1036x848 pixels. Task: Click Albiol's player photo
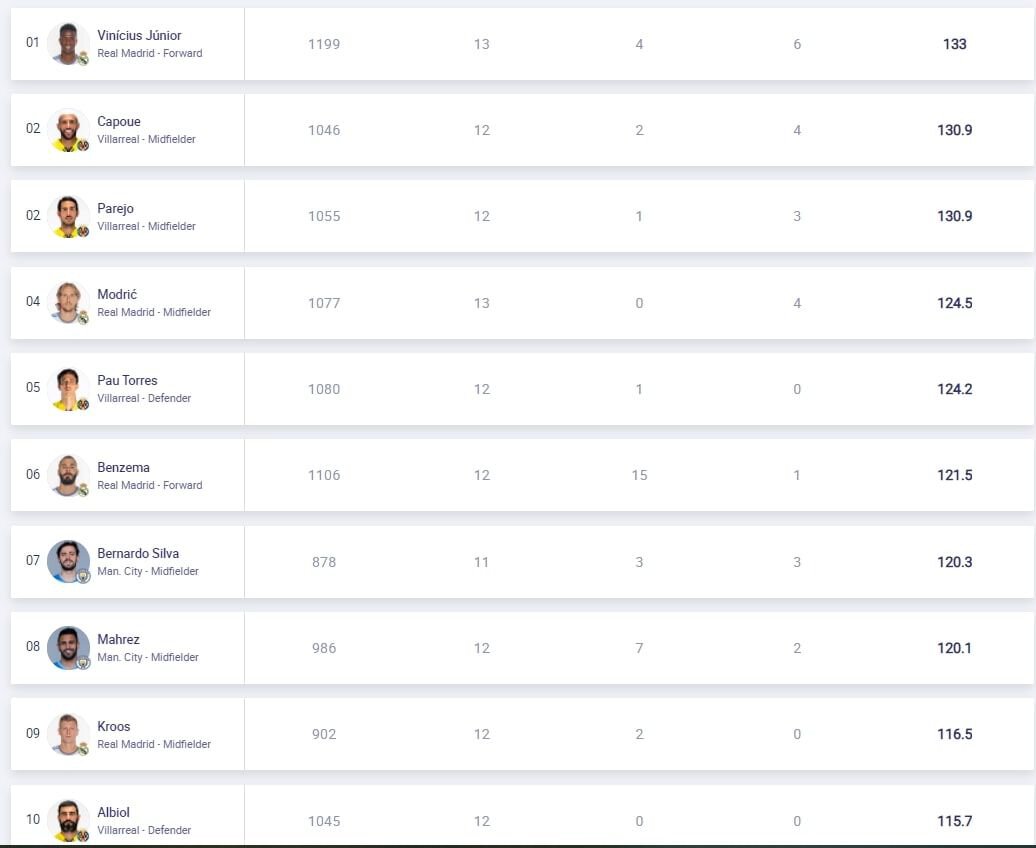[x=68, y=820]
